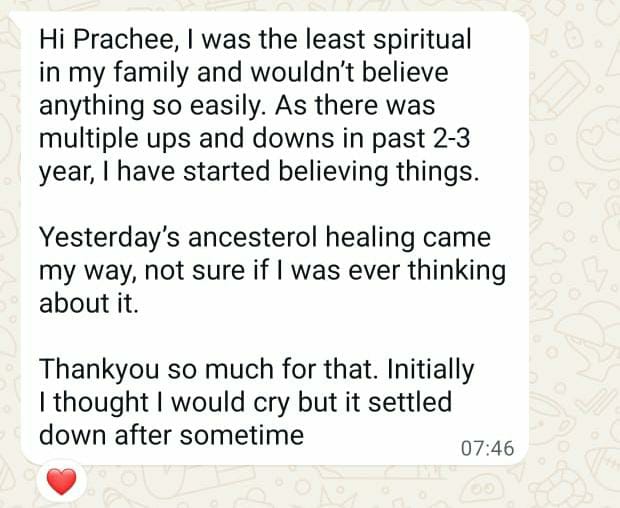Image resolution: width=620 pixels, height=508 pixels.
Task: Select the word "spiritual" in the message
Action: [x=420, y=42]
